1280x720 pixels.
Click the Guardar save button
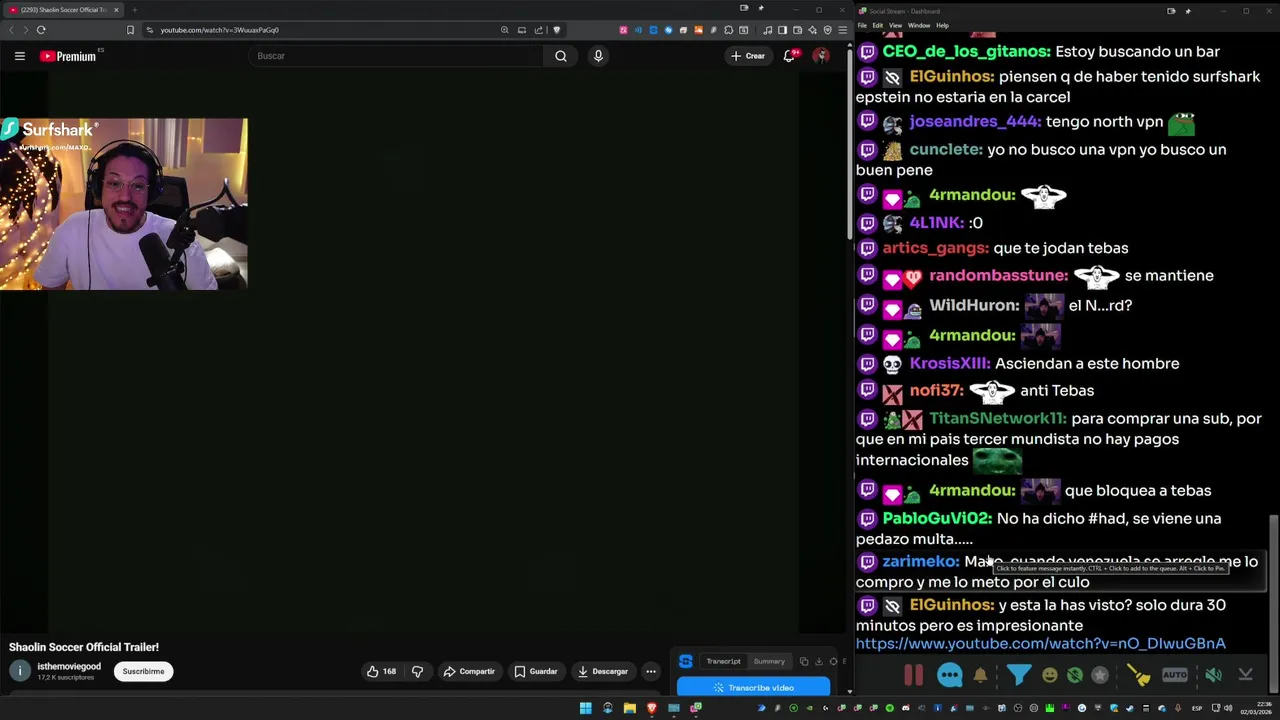click(536, 671)
